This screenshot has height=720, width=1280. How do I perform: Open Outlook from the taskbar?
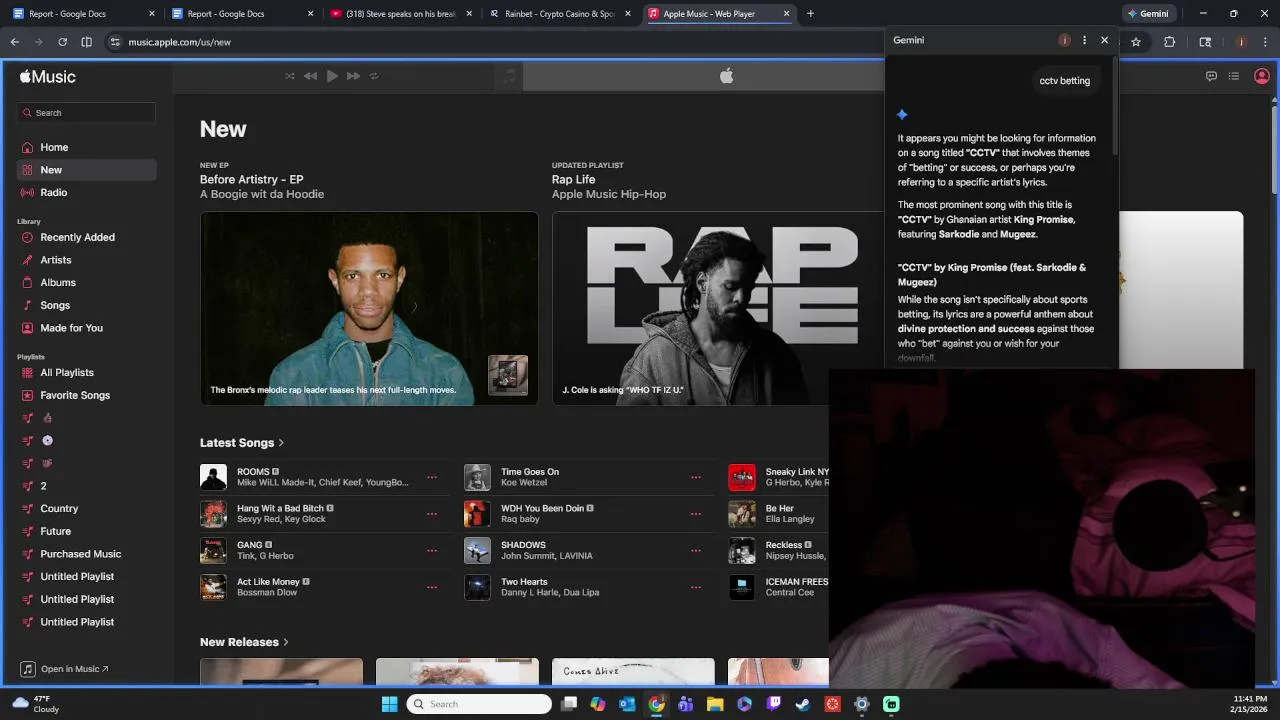click(627, 704)
